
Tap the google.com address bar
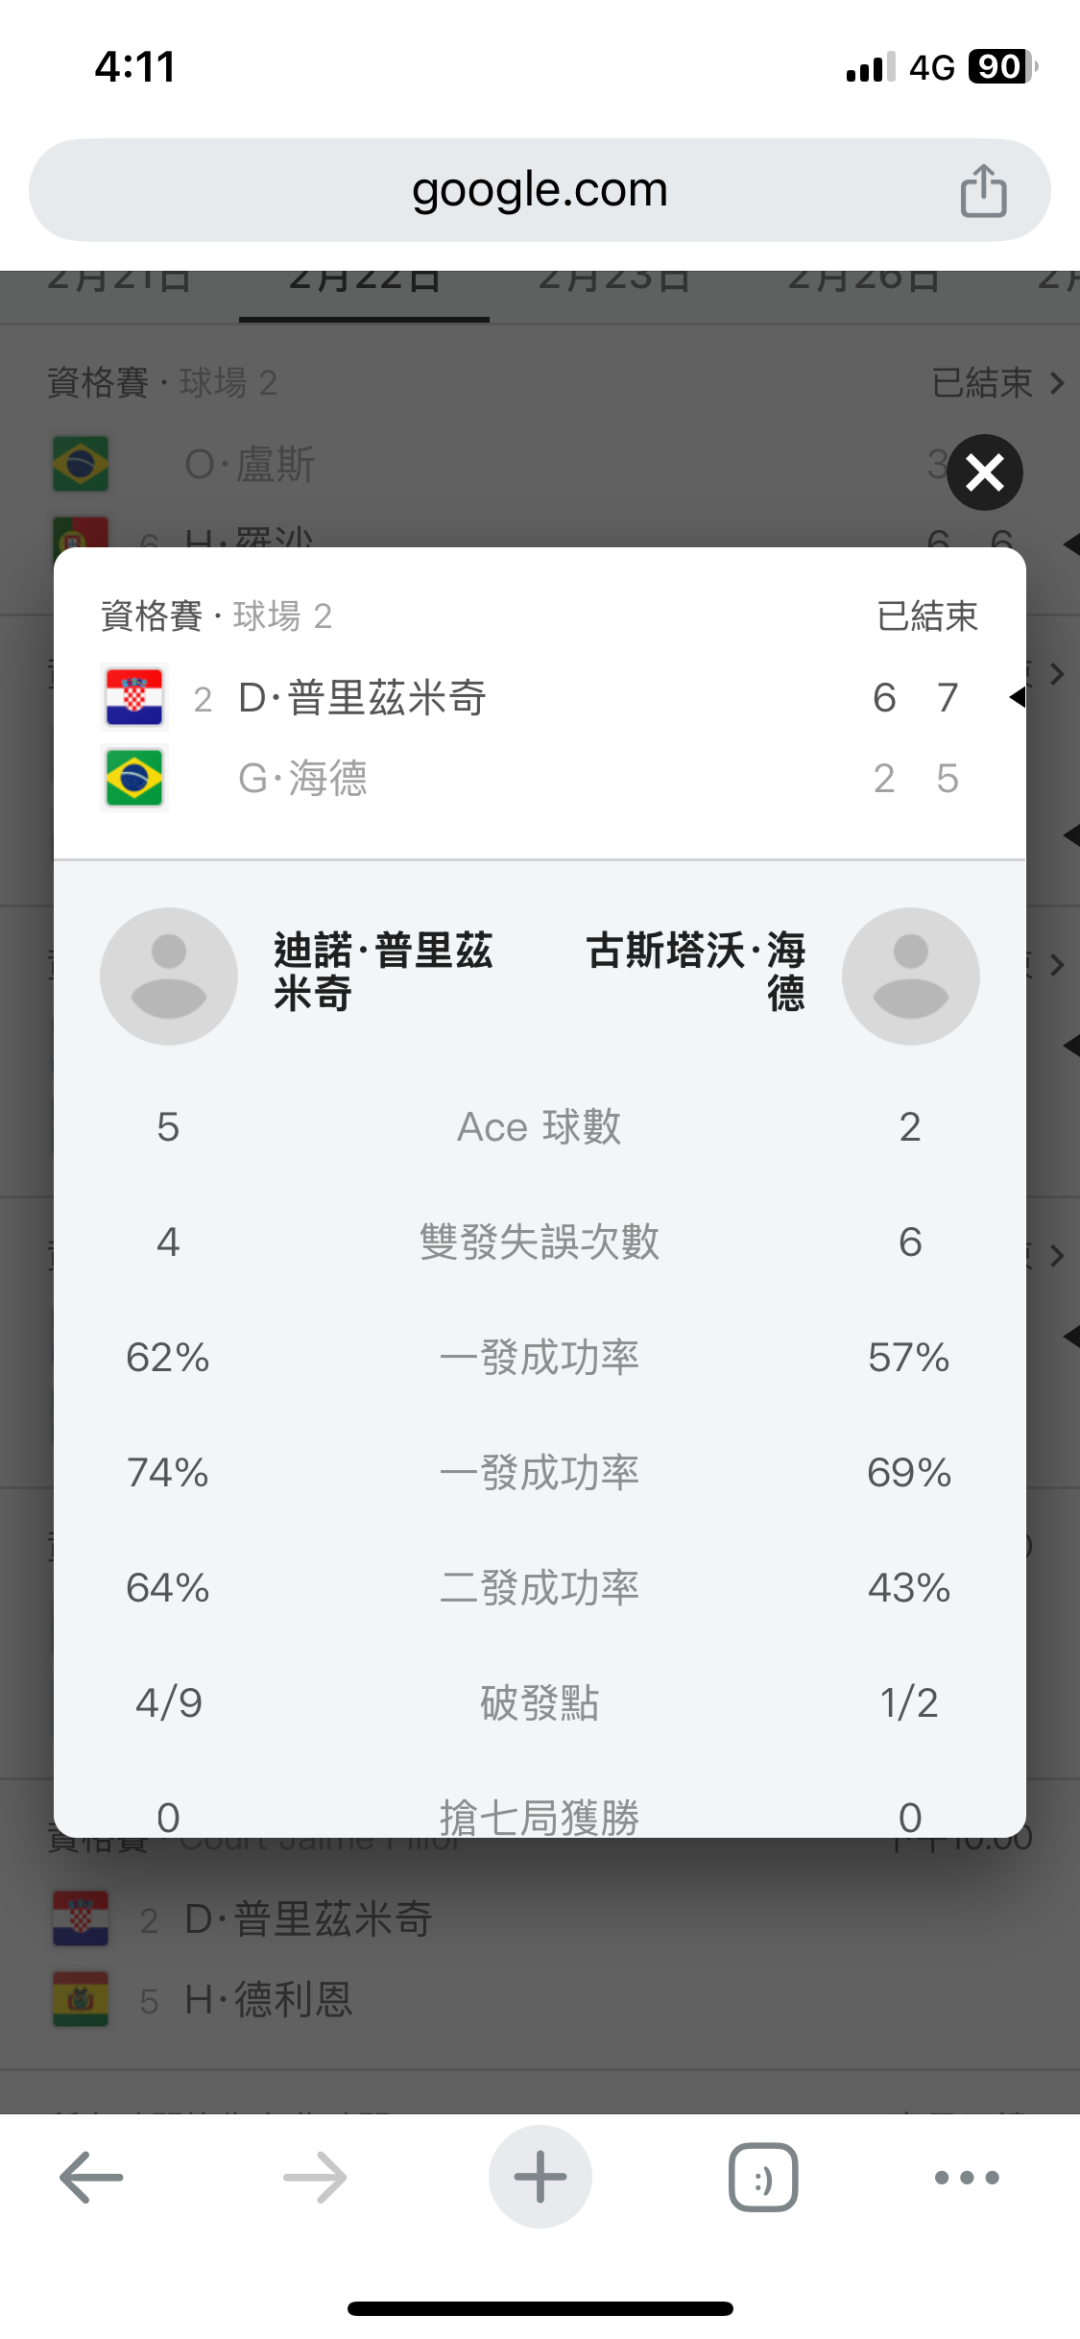click(540, 190)
